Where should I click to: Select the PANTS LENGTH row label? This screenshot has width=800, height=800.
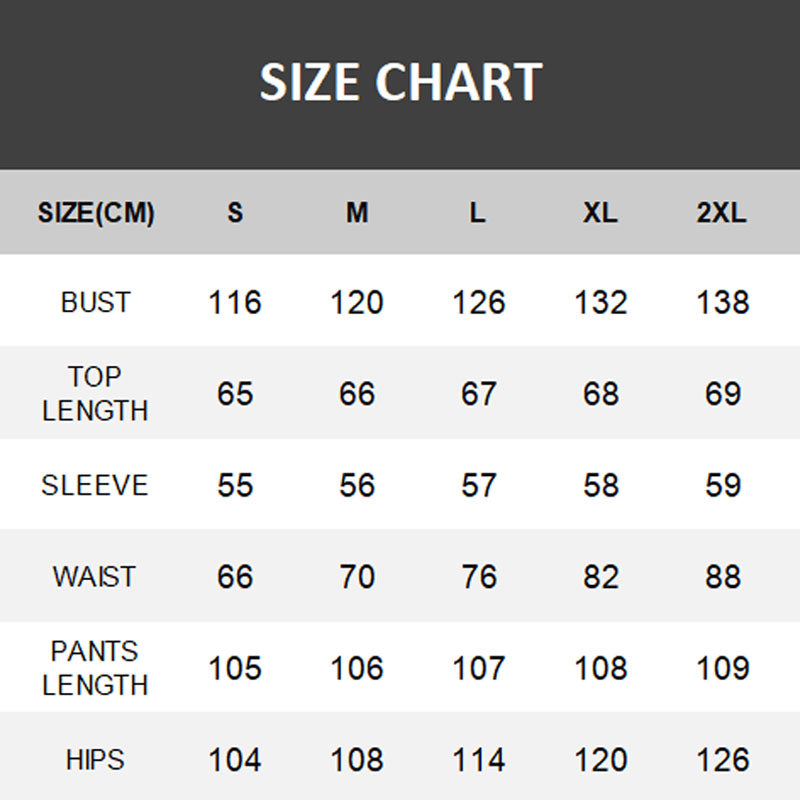95,668
